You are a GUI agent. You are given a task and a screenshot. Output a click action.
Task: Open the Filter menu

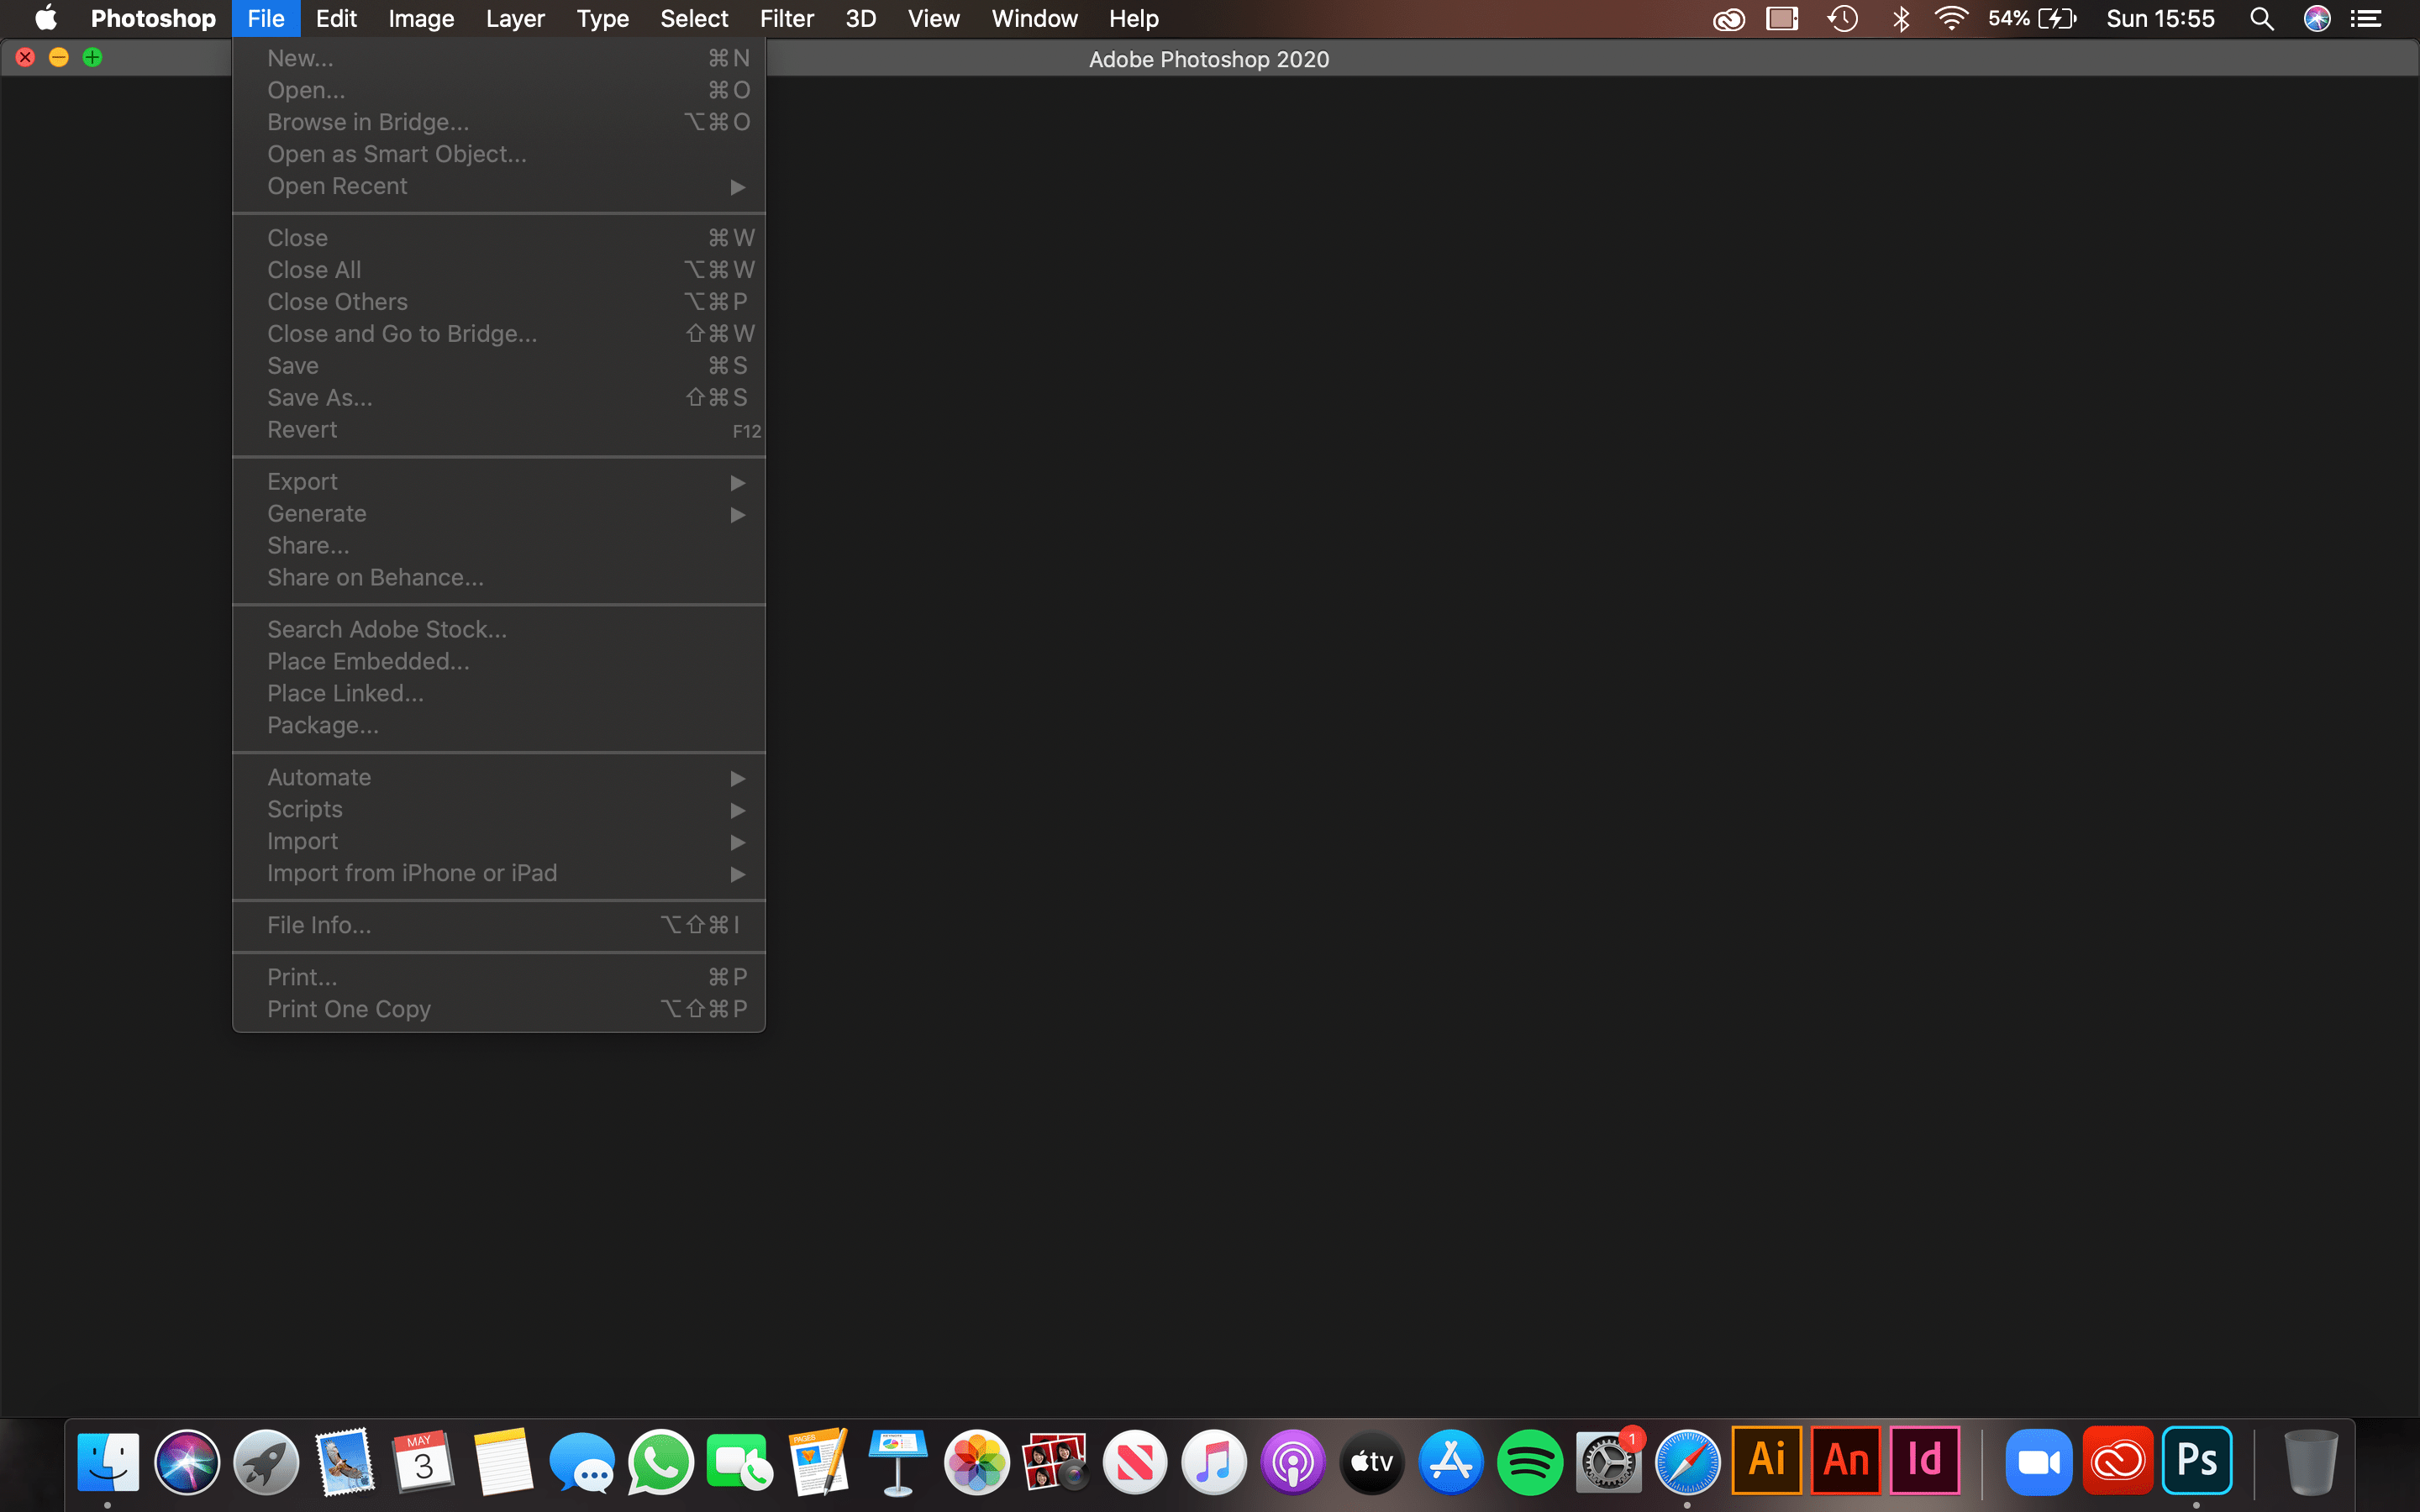(x=787, y=18)
